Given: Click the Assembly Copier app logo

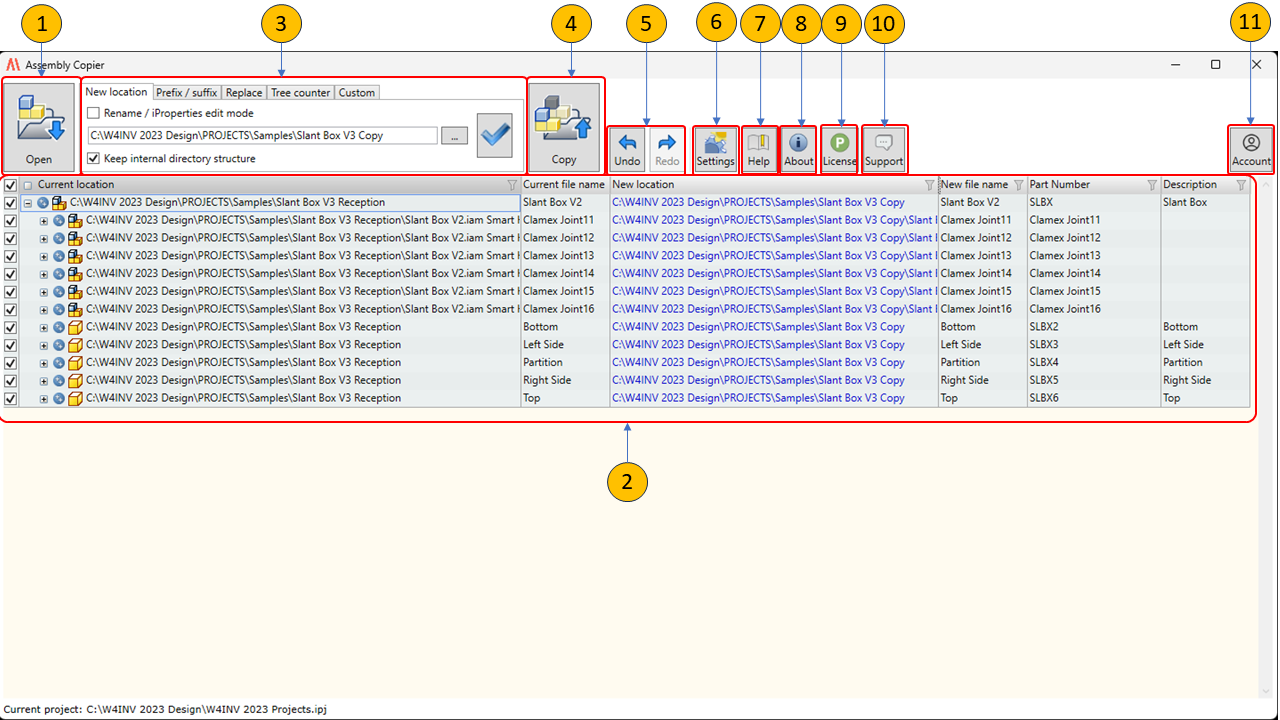Looking at the screenshot, I should (x=13, y=65).
